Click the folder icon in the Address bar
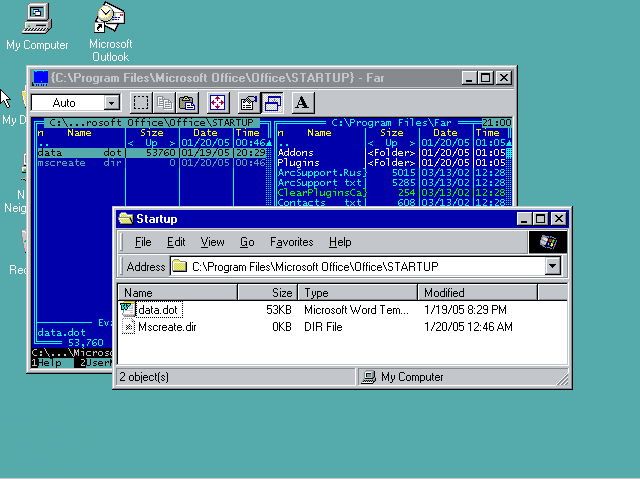 click(x=179, y=267)
